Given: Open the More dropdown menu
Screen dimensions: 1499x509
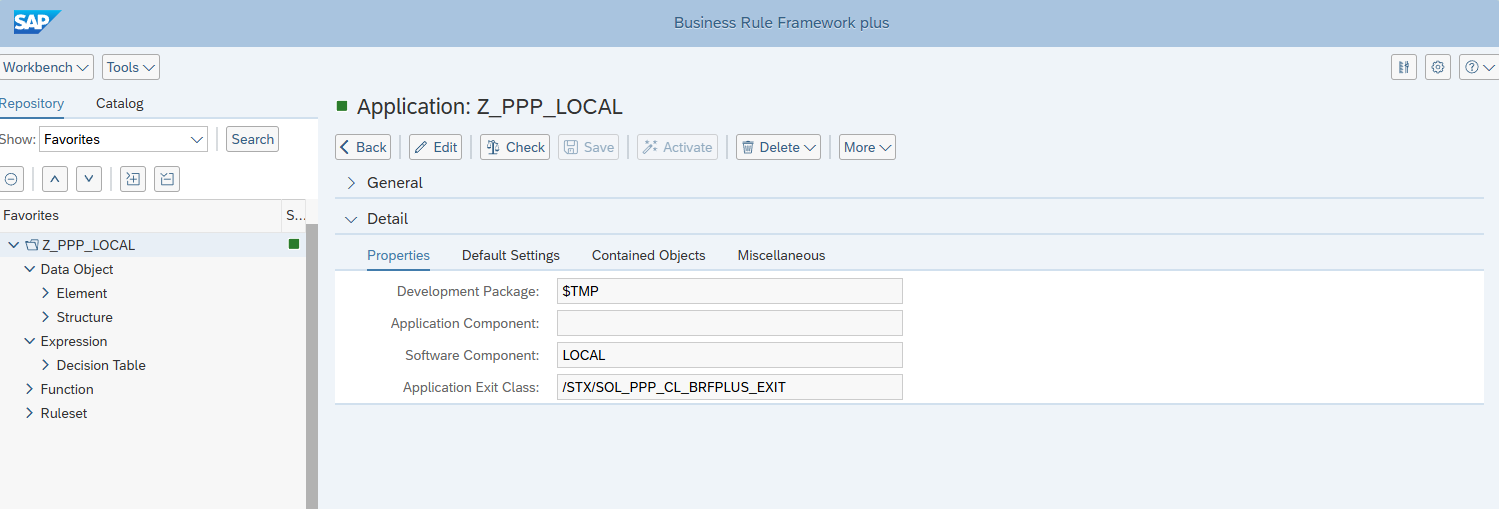Looking at the screenshot, I should (x=867, y=147).
